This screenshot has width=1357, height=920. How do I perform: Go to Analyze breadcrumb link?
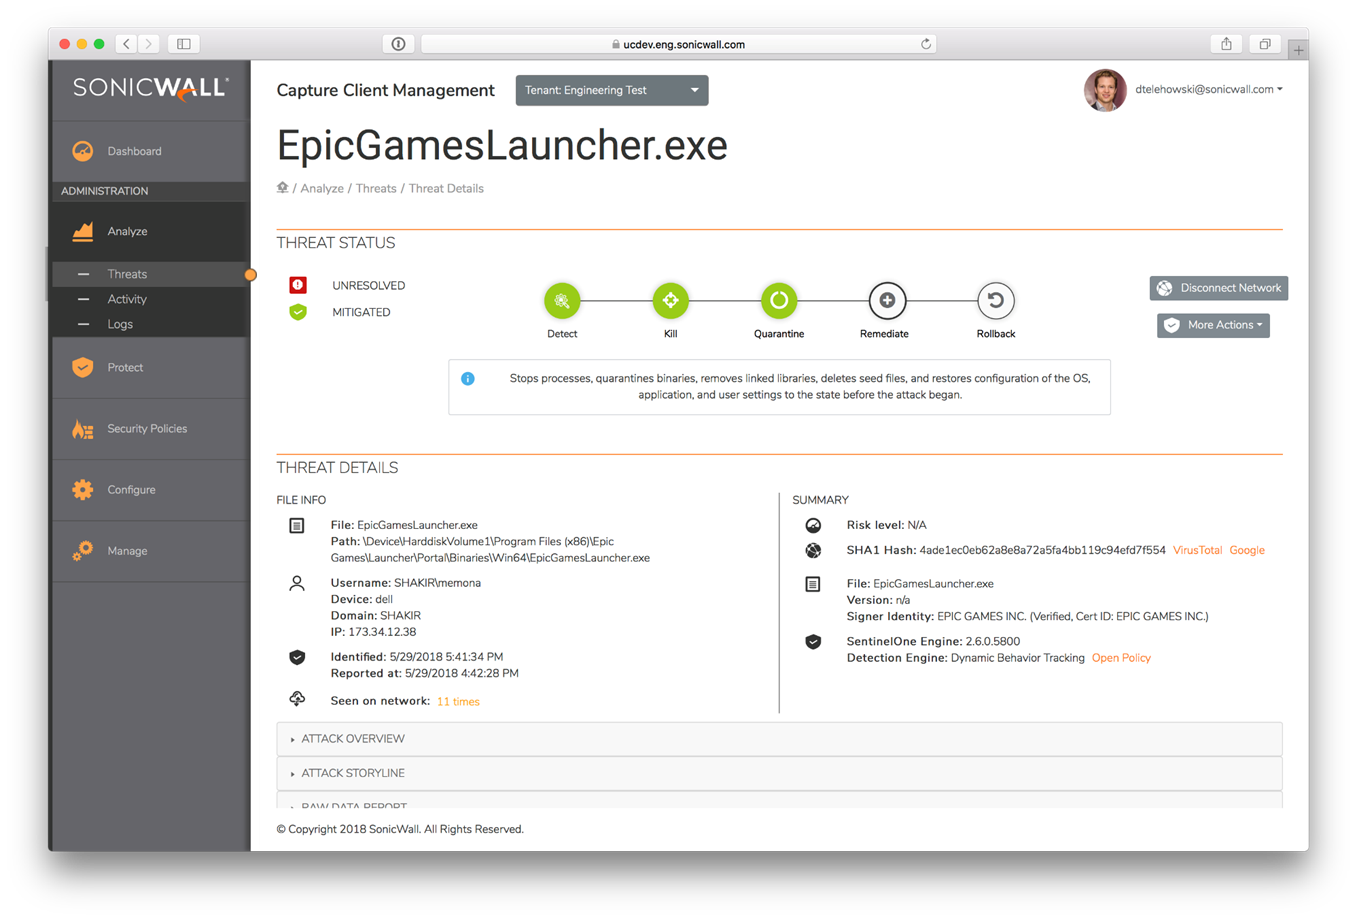pos(322,188)
